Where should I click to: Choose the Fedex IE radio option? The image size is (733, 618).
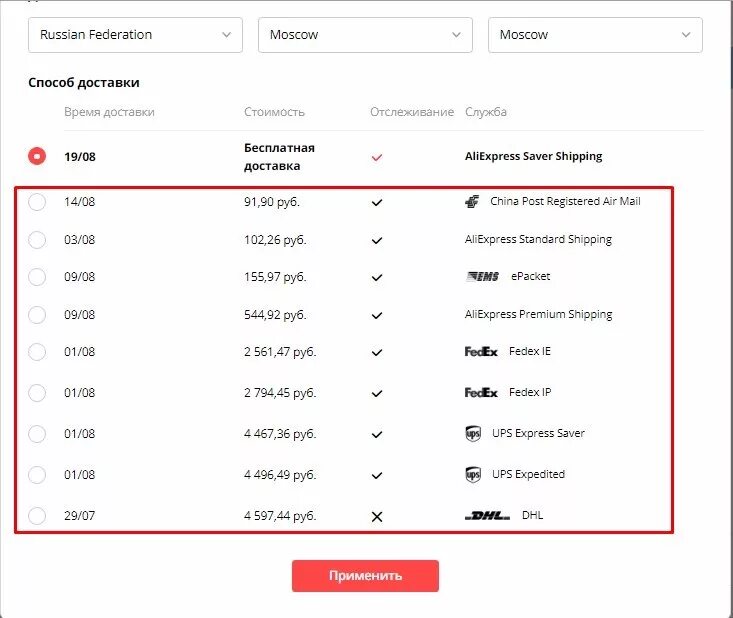[37, 352]
